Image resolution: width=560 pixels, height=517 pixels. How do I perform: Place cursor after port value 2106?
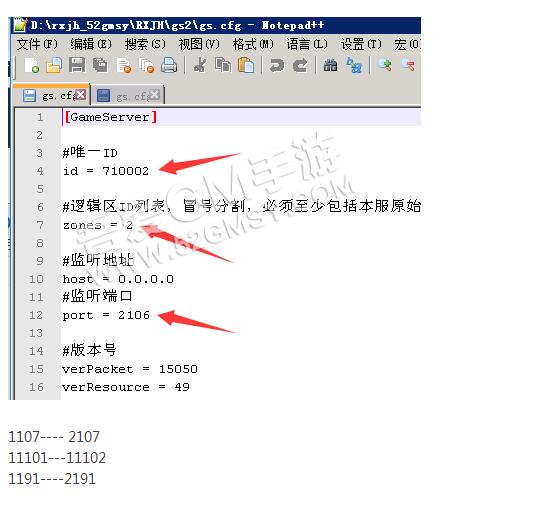pyautogui.click(x=150, y=315)
